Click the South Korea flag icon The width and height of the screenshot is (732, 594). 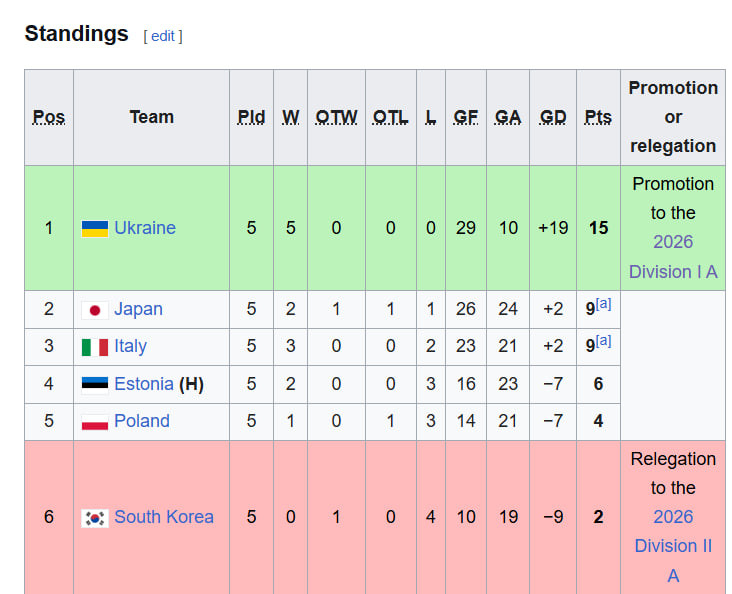pyautogui.click(x=95, y=518)
